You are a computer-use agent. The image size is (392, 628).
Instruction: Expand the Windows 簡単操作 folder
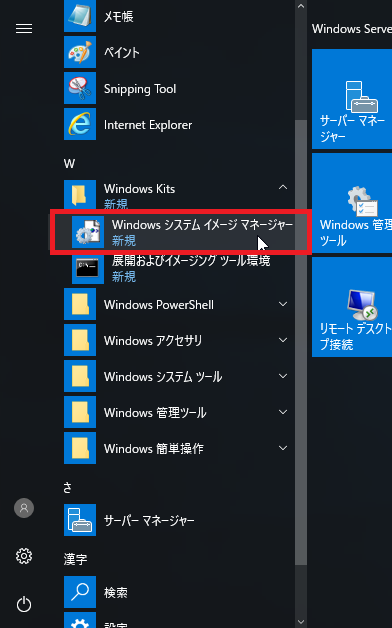point(283,449)
